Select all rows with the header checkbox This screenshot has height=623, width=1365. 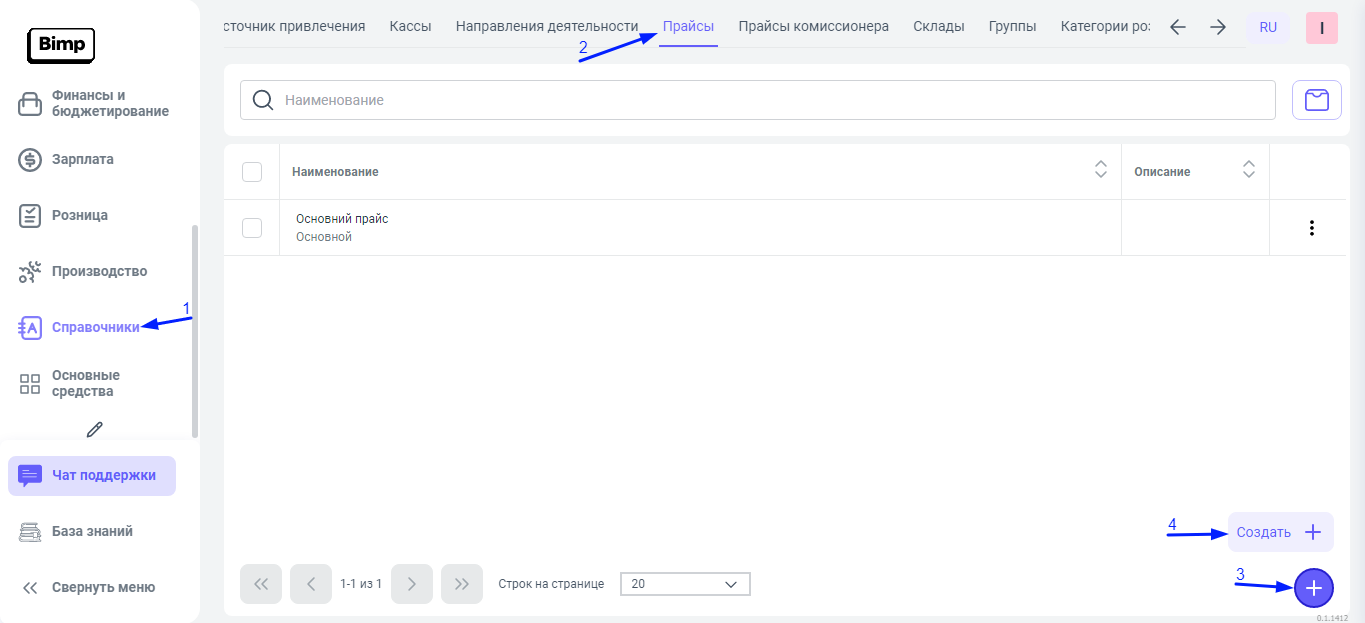(252, 172)
